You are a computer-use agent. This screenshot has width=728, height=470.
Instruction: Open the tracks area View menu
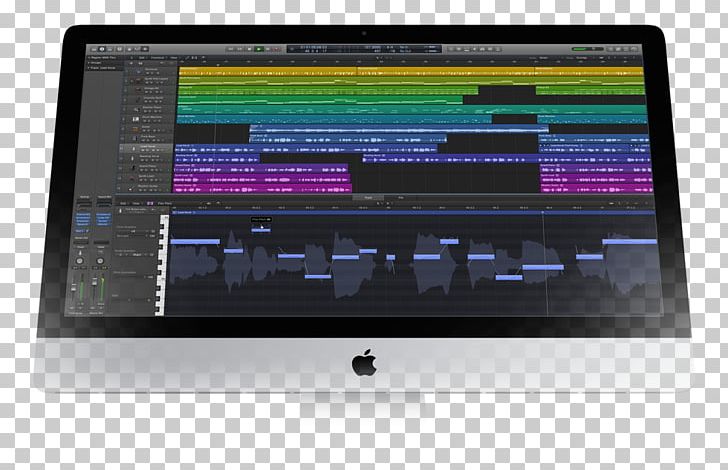tap(173, 58)
